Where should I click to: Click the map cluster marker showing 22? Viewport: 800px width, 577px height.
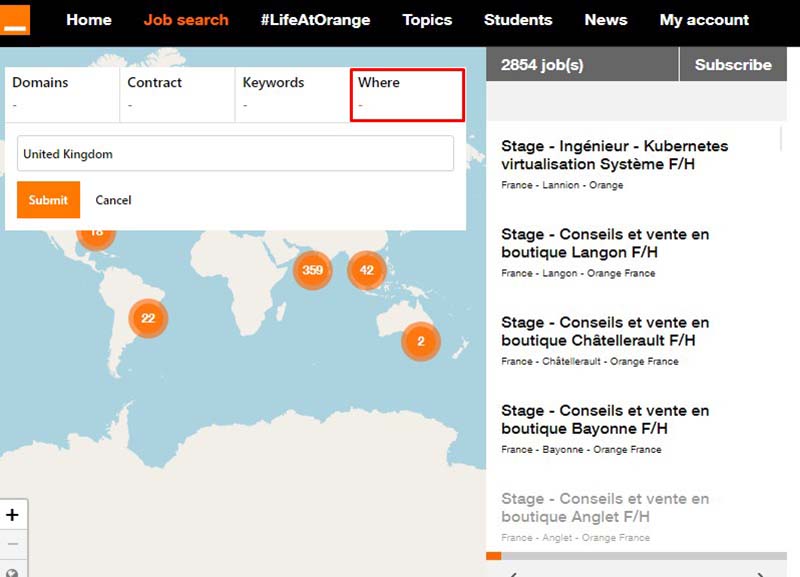coord(148,318)
